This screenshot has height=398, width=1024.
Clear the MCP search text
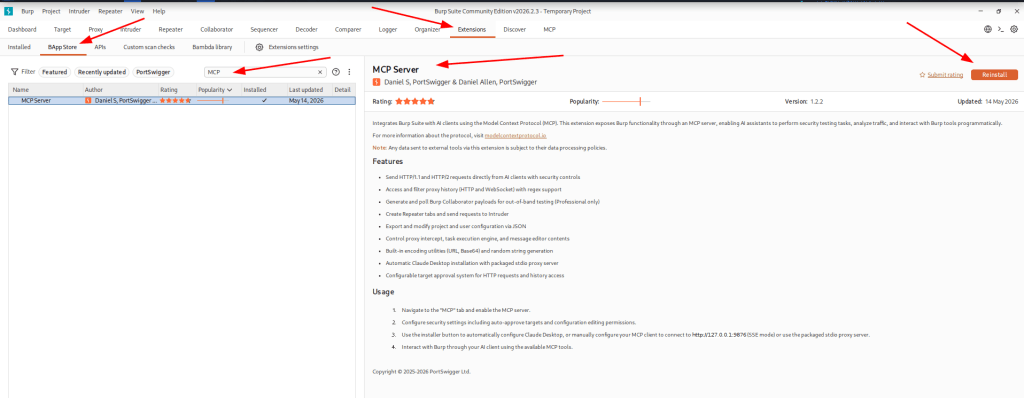pyautogui.click(x=320, y=72)
